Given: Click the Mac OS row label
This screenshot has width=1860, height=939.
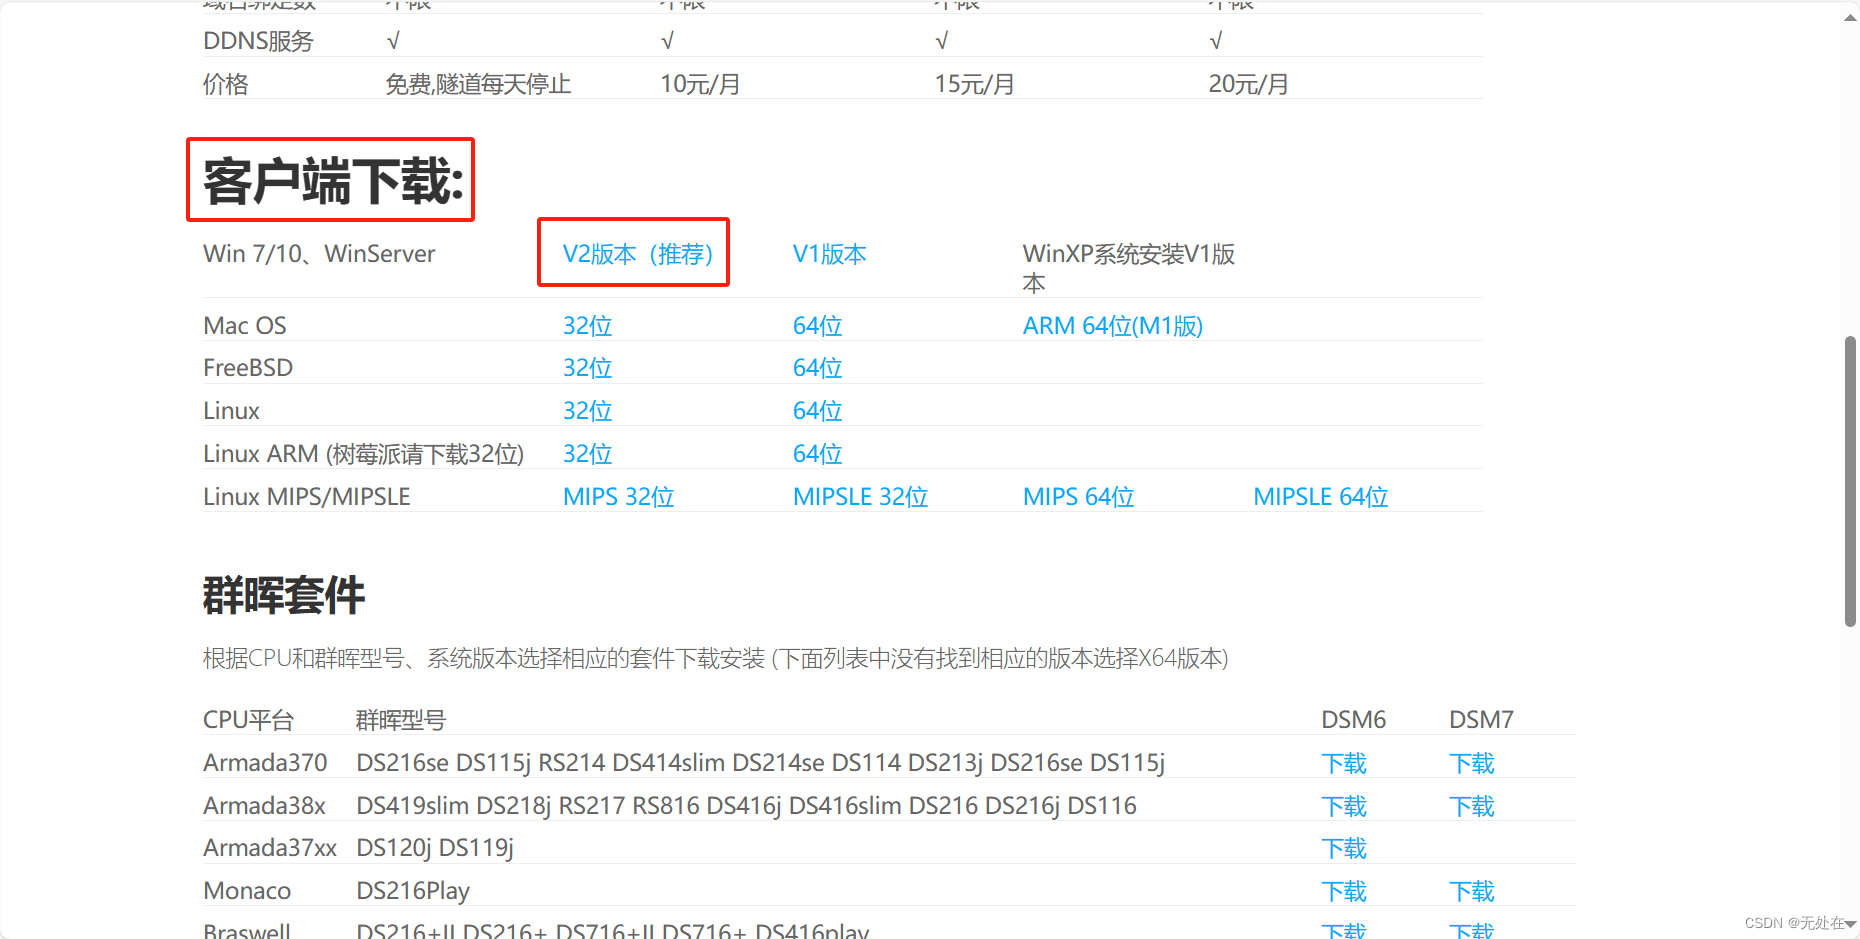Looking at the screenshot, I should [x=245, y=326].
